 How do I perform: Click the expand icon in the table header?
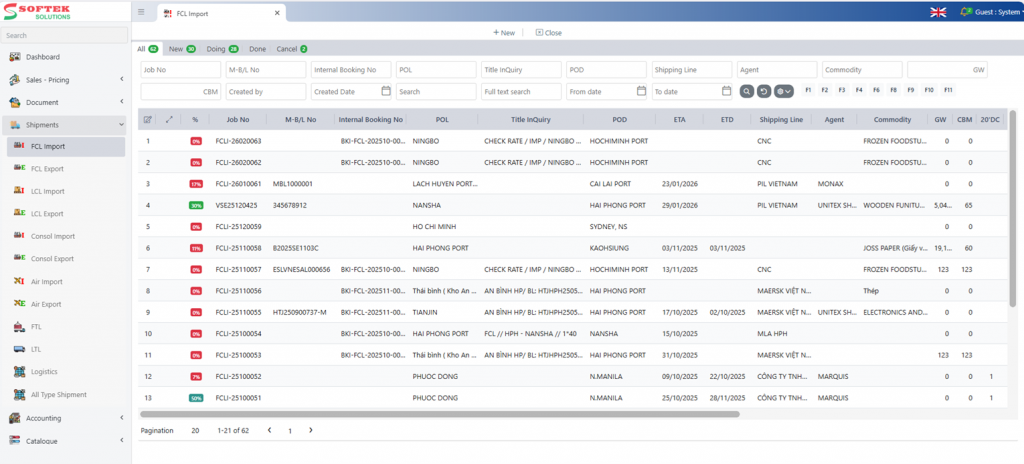coord(169,119)
